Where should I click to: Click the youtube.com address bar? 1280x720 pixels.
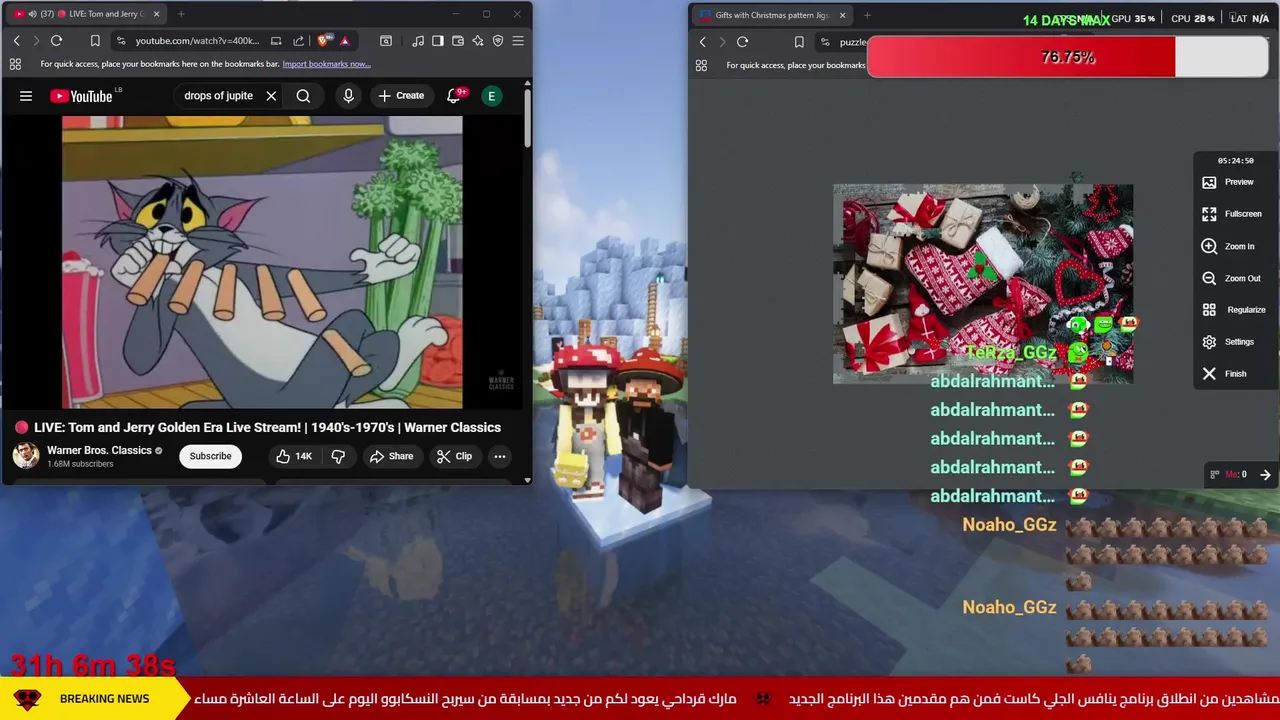coord(197,41)
